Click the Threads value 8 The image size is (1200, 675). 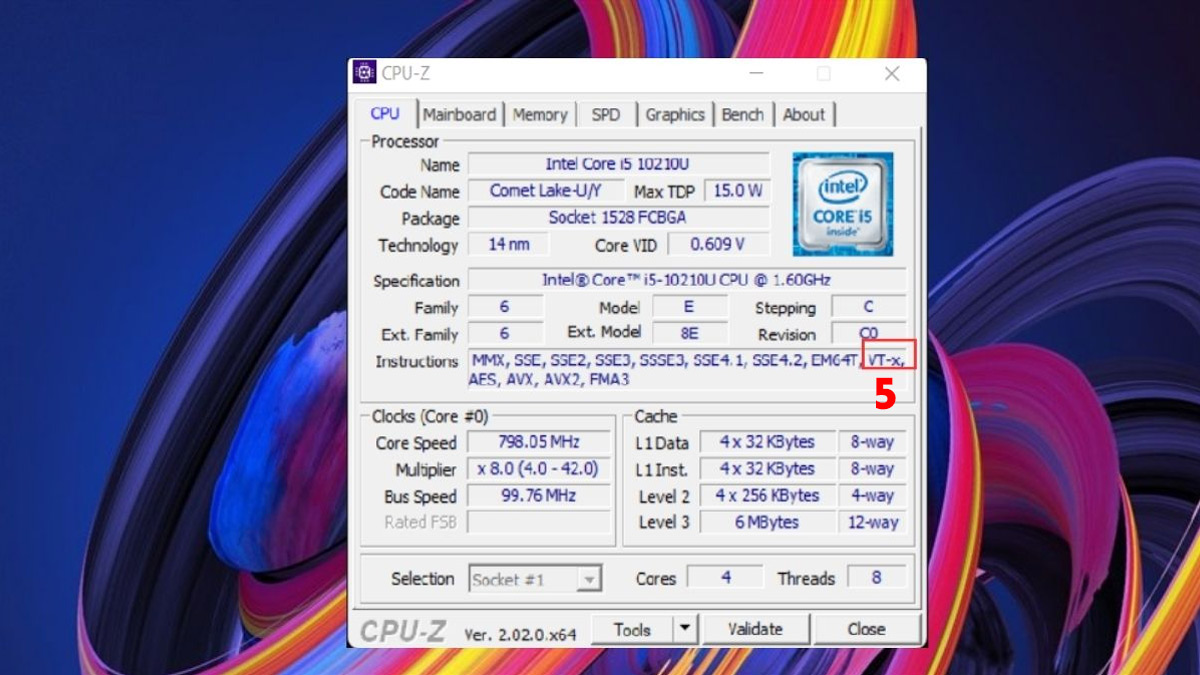(x=877, y=578)
